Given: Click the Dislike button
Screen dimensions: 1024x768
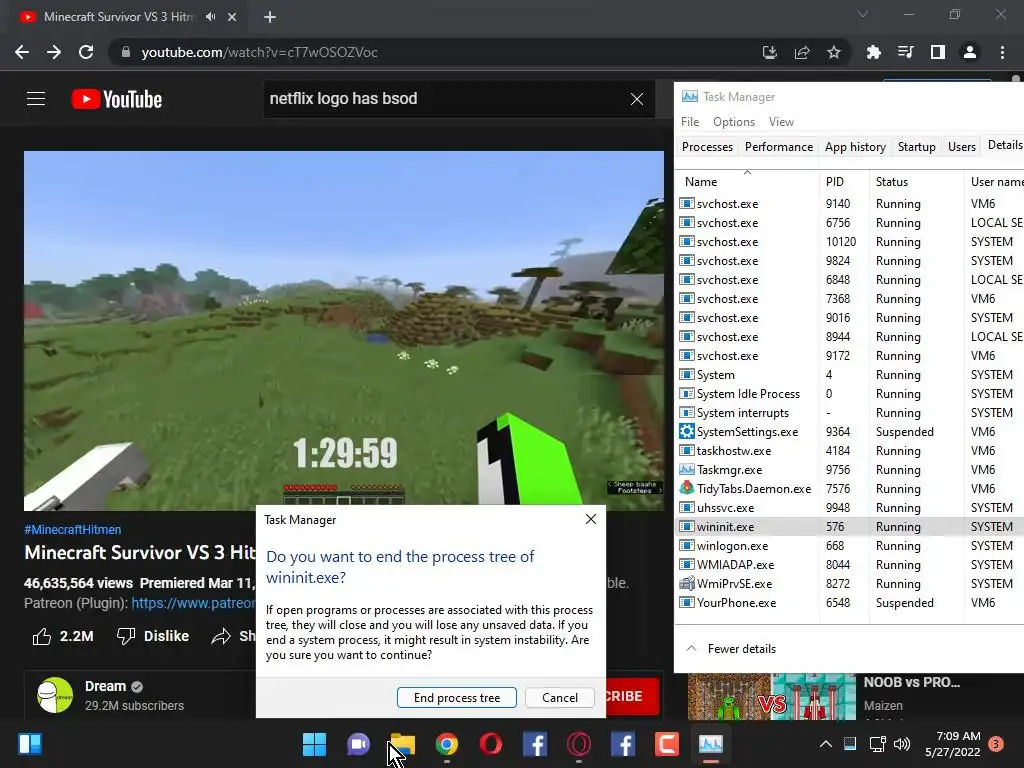Looking at the screenshot, I should click(153, 636).
